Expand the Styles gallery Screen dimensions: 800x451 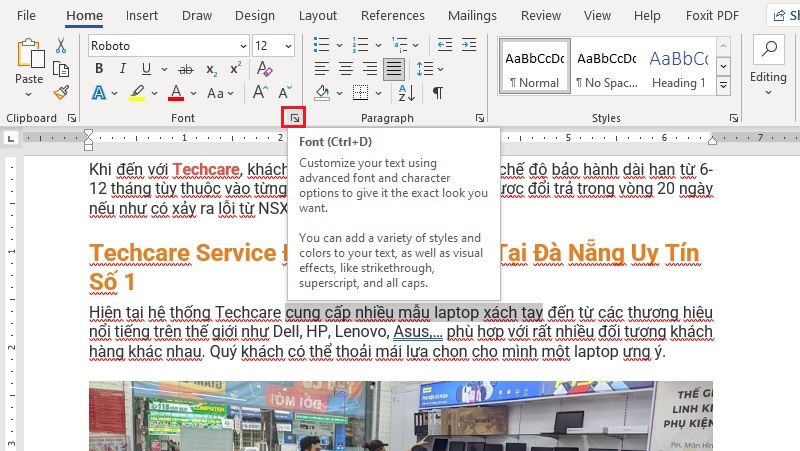[723, 85]
